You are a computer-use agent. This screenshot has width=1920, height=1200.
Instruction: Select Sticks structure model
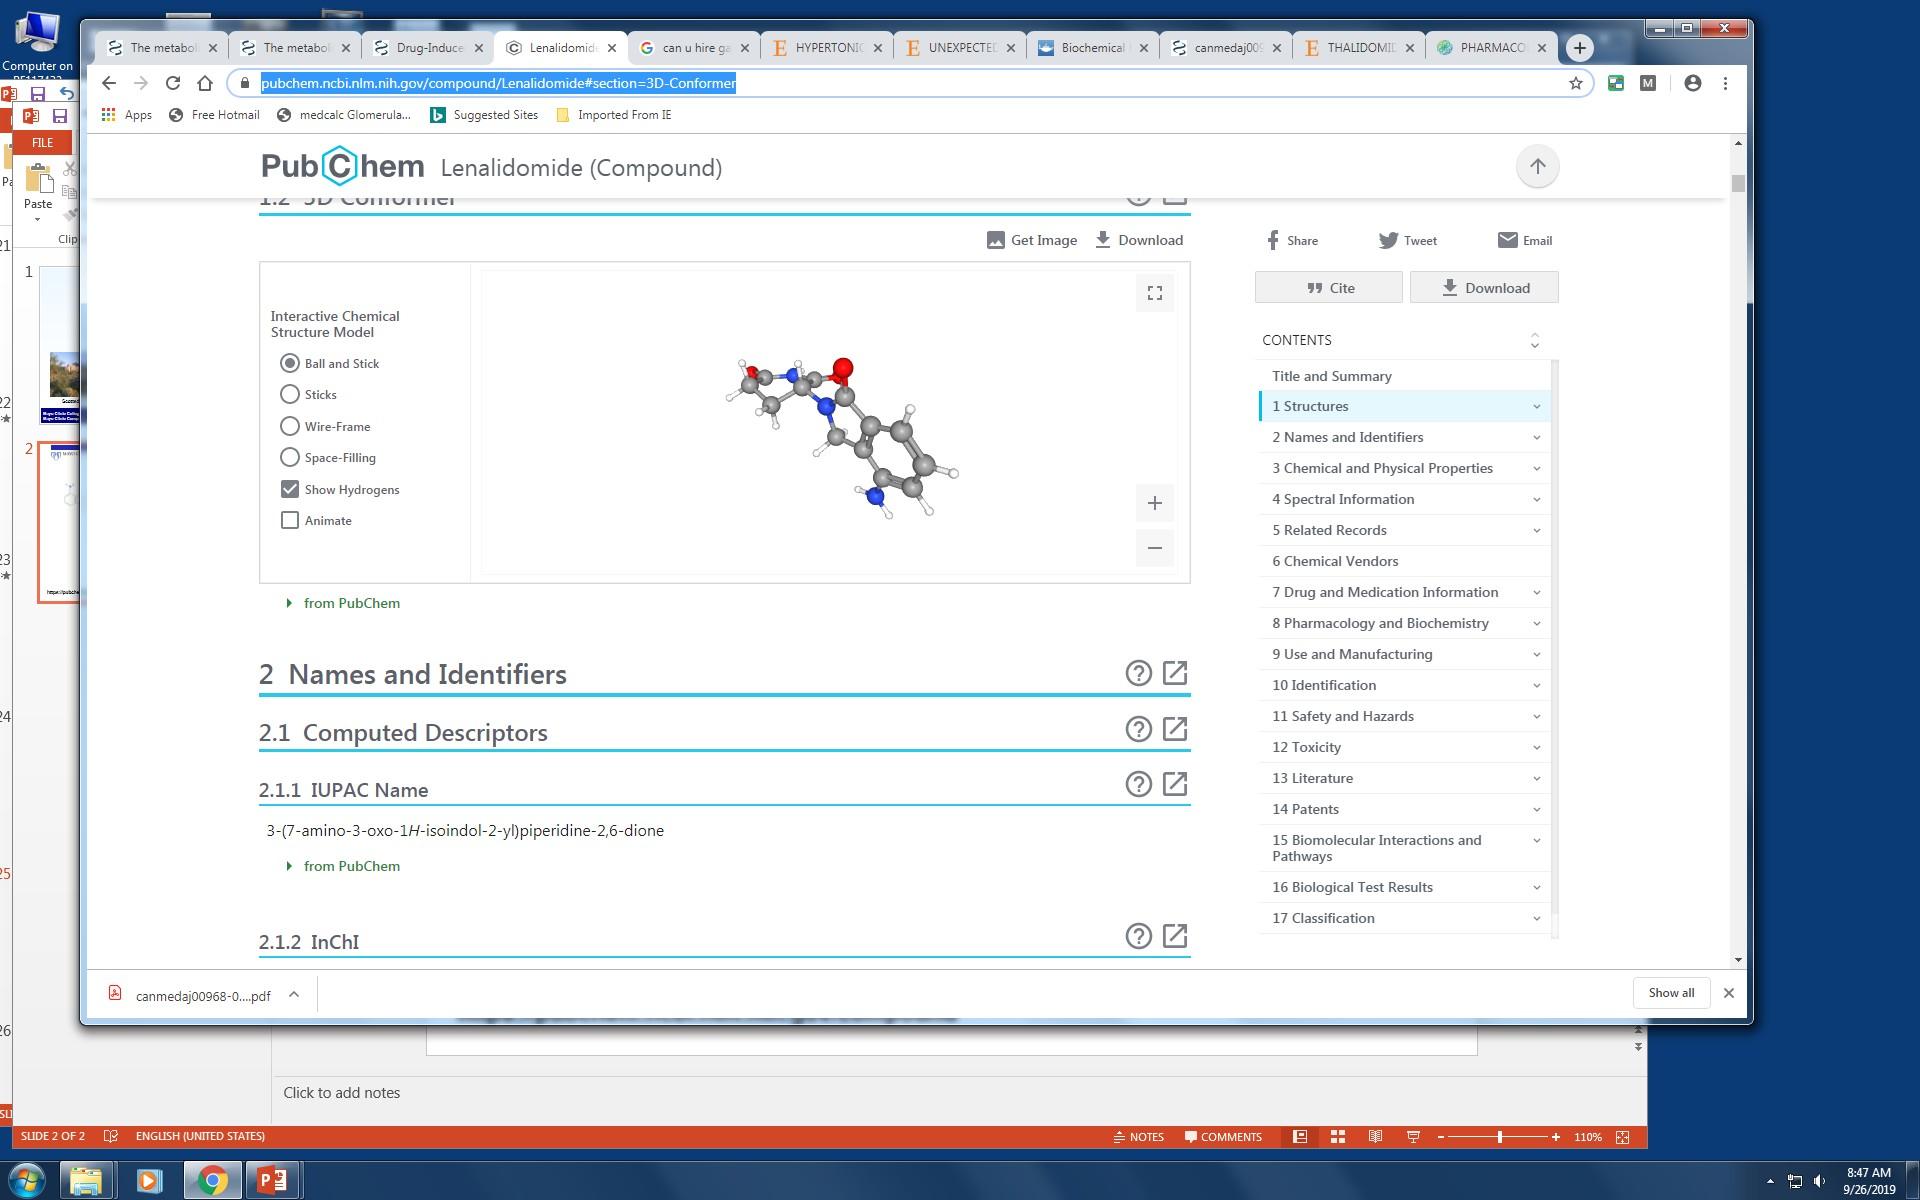[290, 394]
